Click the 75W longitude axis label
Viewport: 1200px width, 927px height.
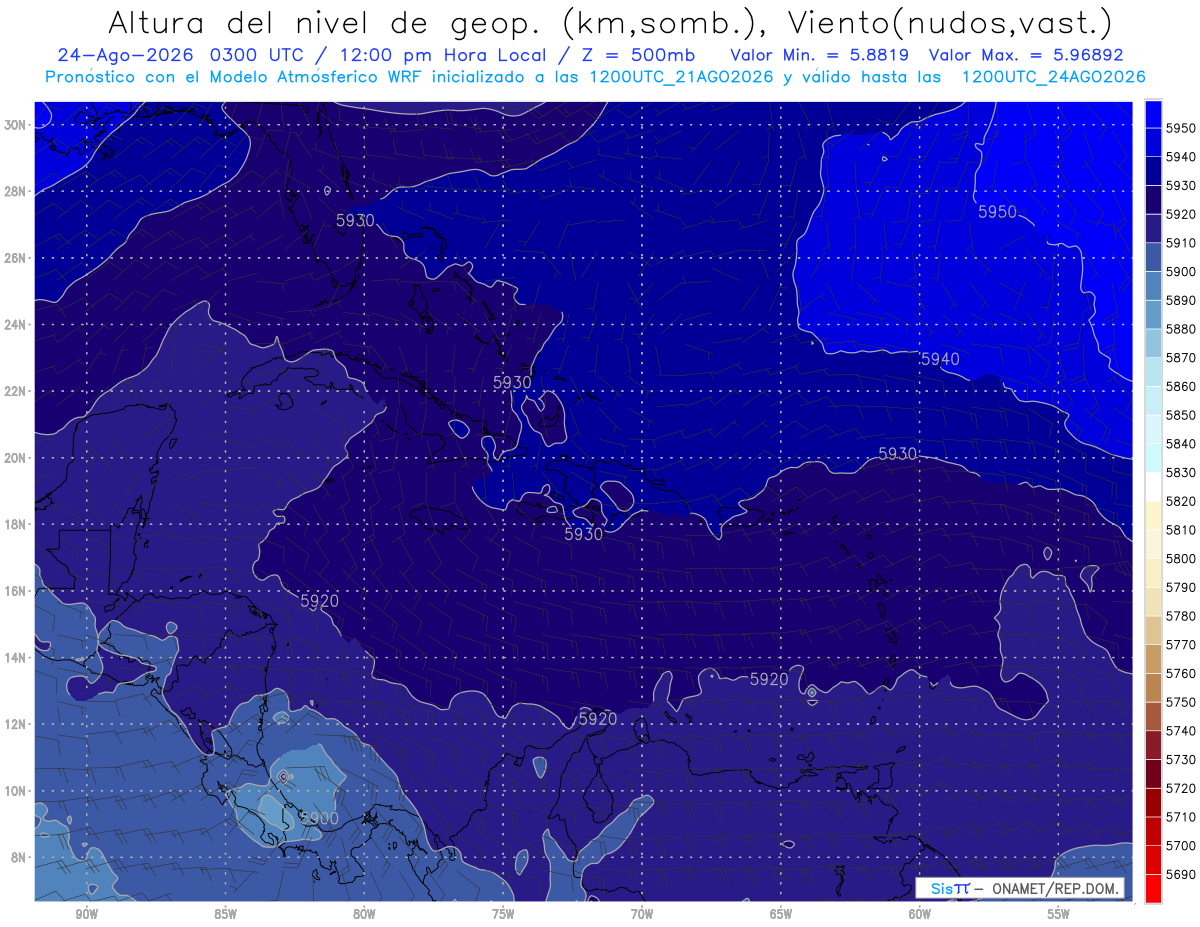click(503, 914)
